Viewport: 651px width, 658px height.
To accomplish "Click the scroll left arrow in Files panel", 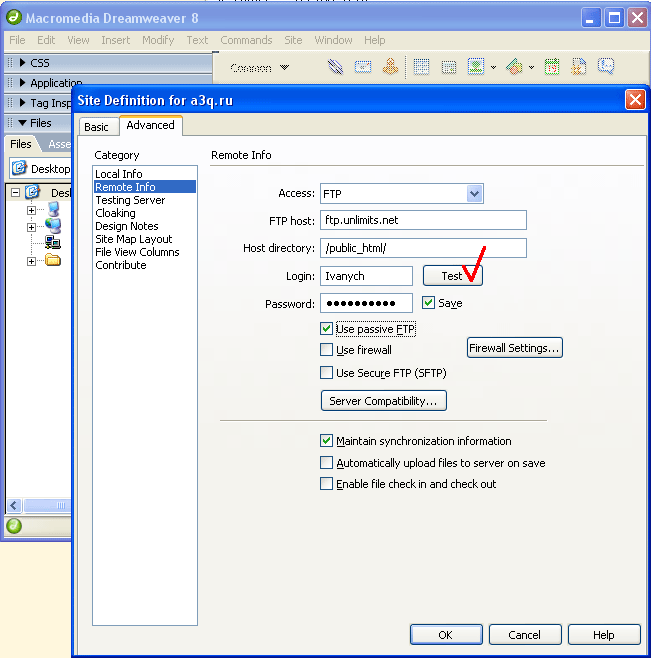I will (x=14, y=505).
